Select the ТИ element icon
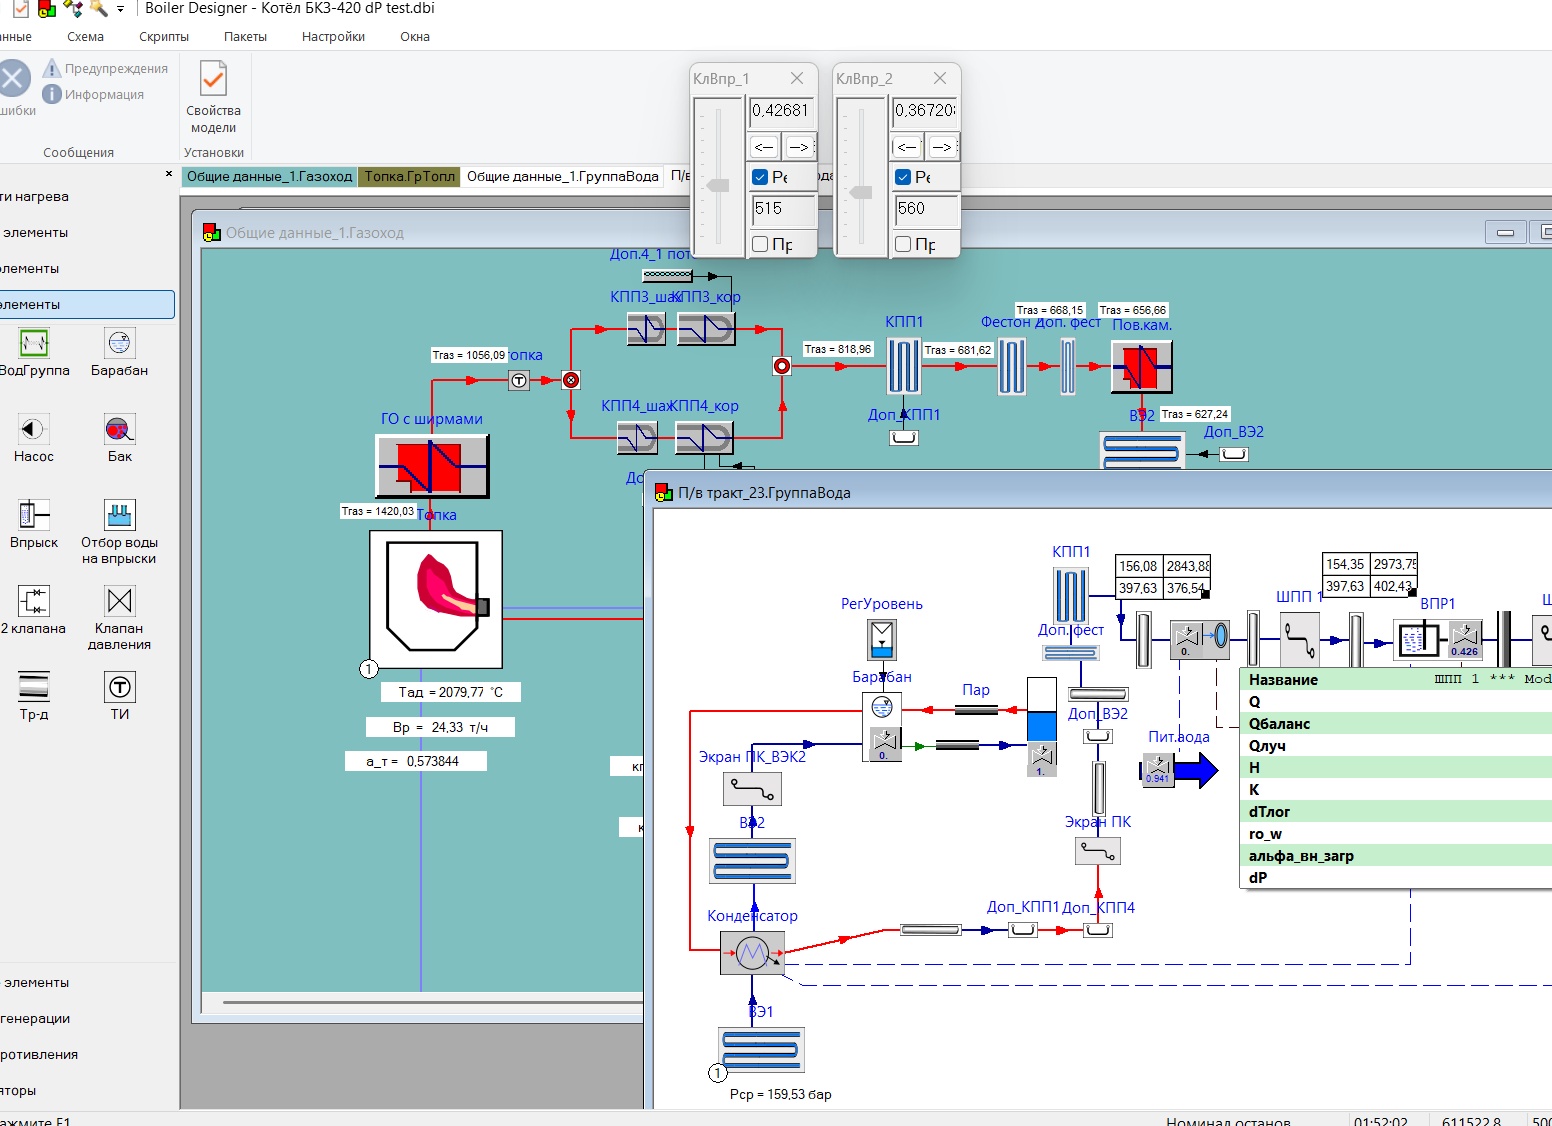 (119, 687)
